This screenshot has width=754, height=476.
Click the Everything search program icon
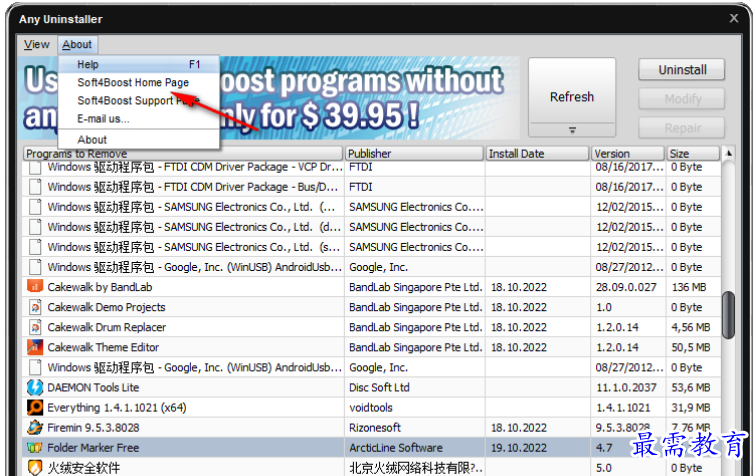click(x=35, y=408)
